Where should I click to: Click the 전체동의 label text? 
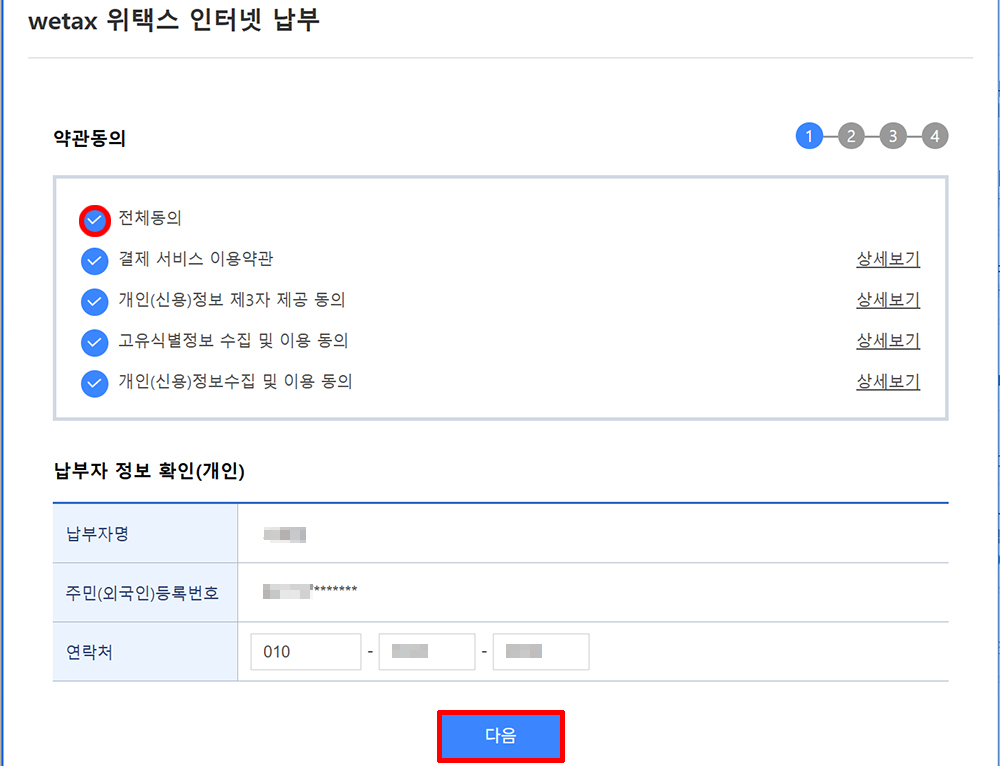click(150, 218)
